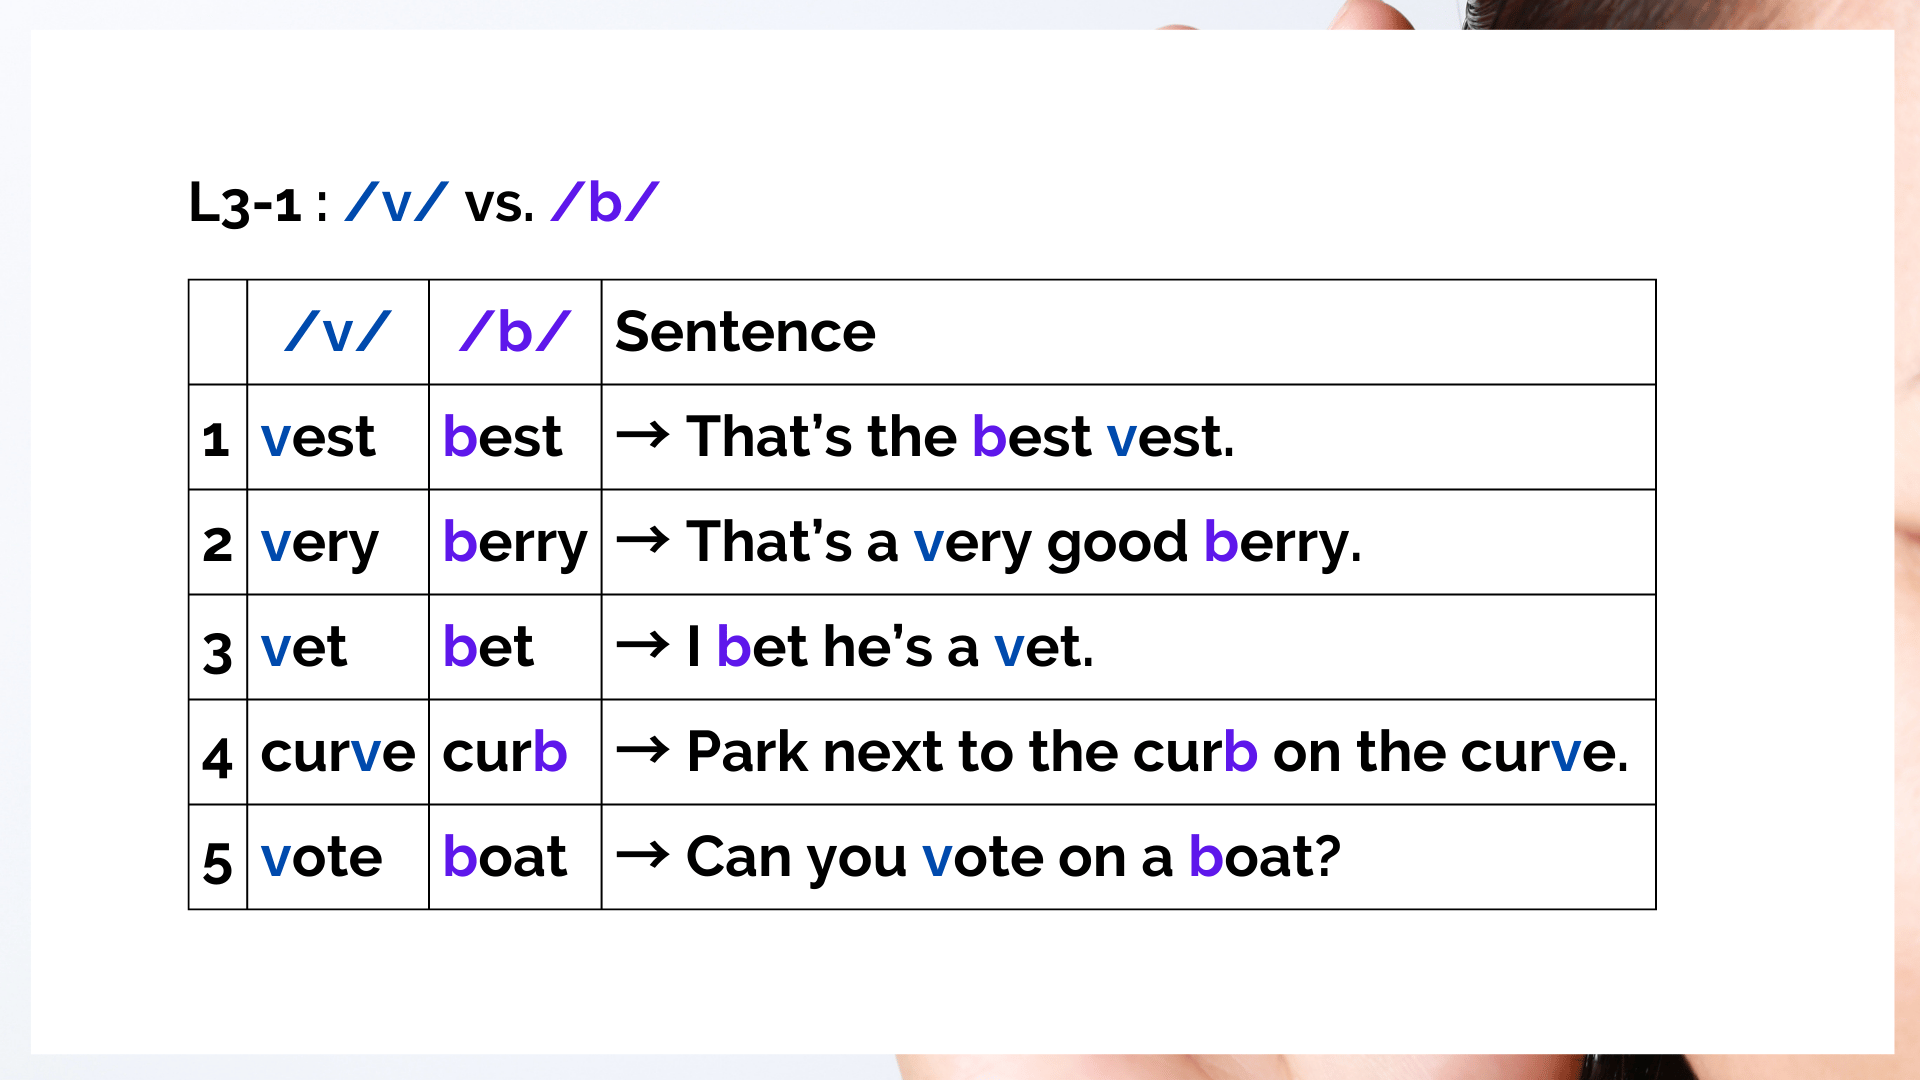Click the sentence 'I bet he's a vet.'
1920x1080 pixels.
(x=890, y=648)
